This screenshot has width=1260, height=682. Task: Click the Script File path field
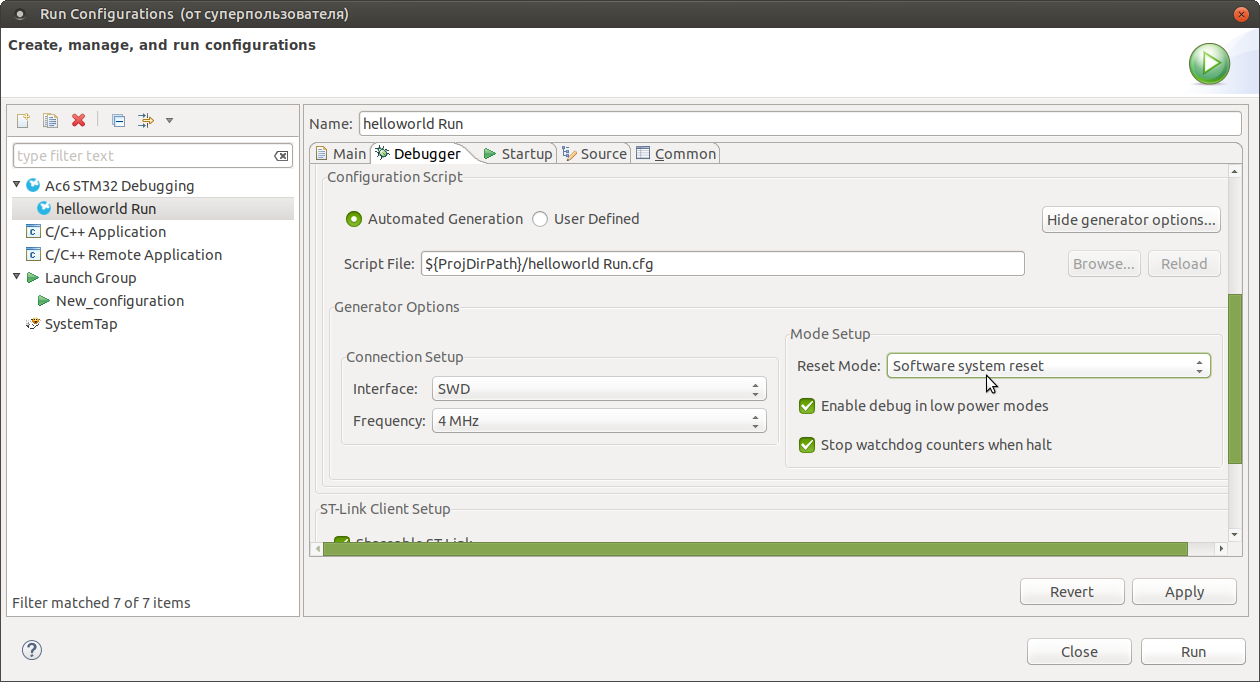tap(722, 264)
